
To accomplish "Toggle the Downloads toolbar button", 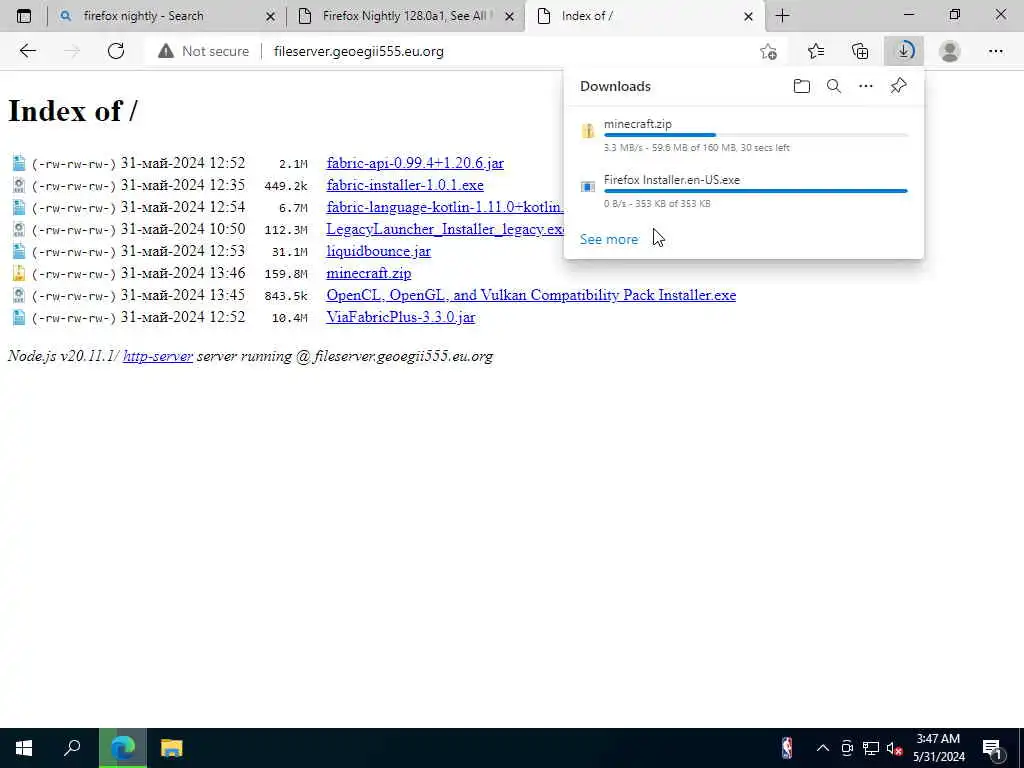I will (x=904, y=51).
